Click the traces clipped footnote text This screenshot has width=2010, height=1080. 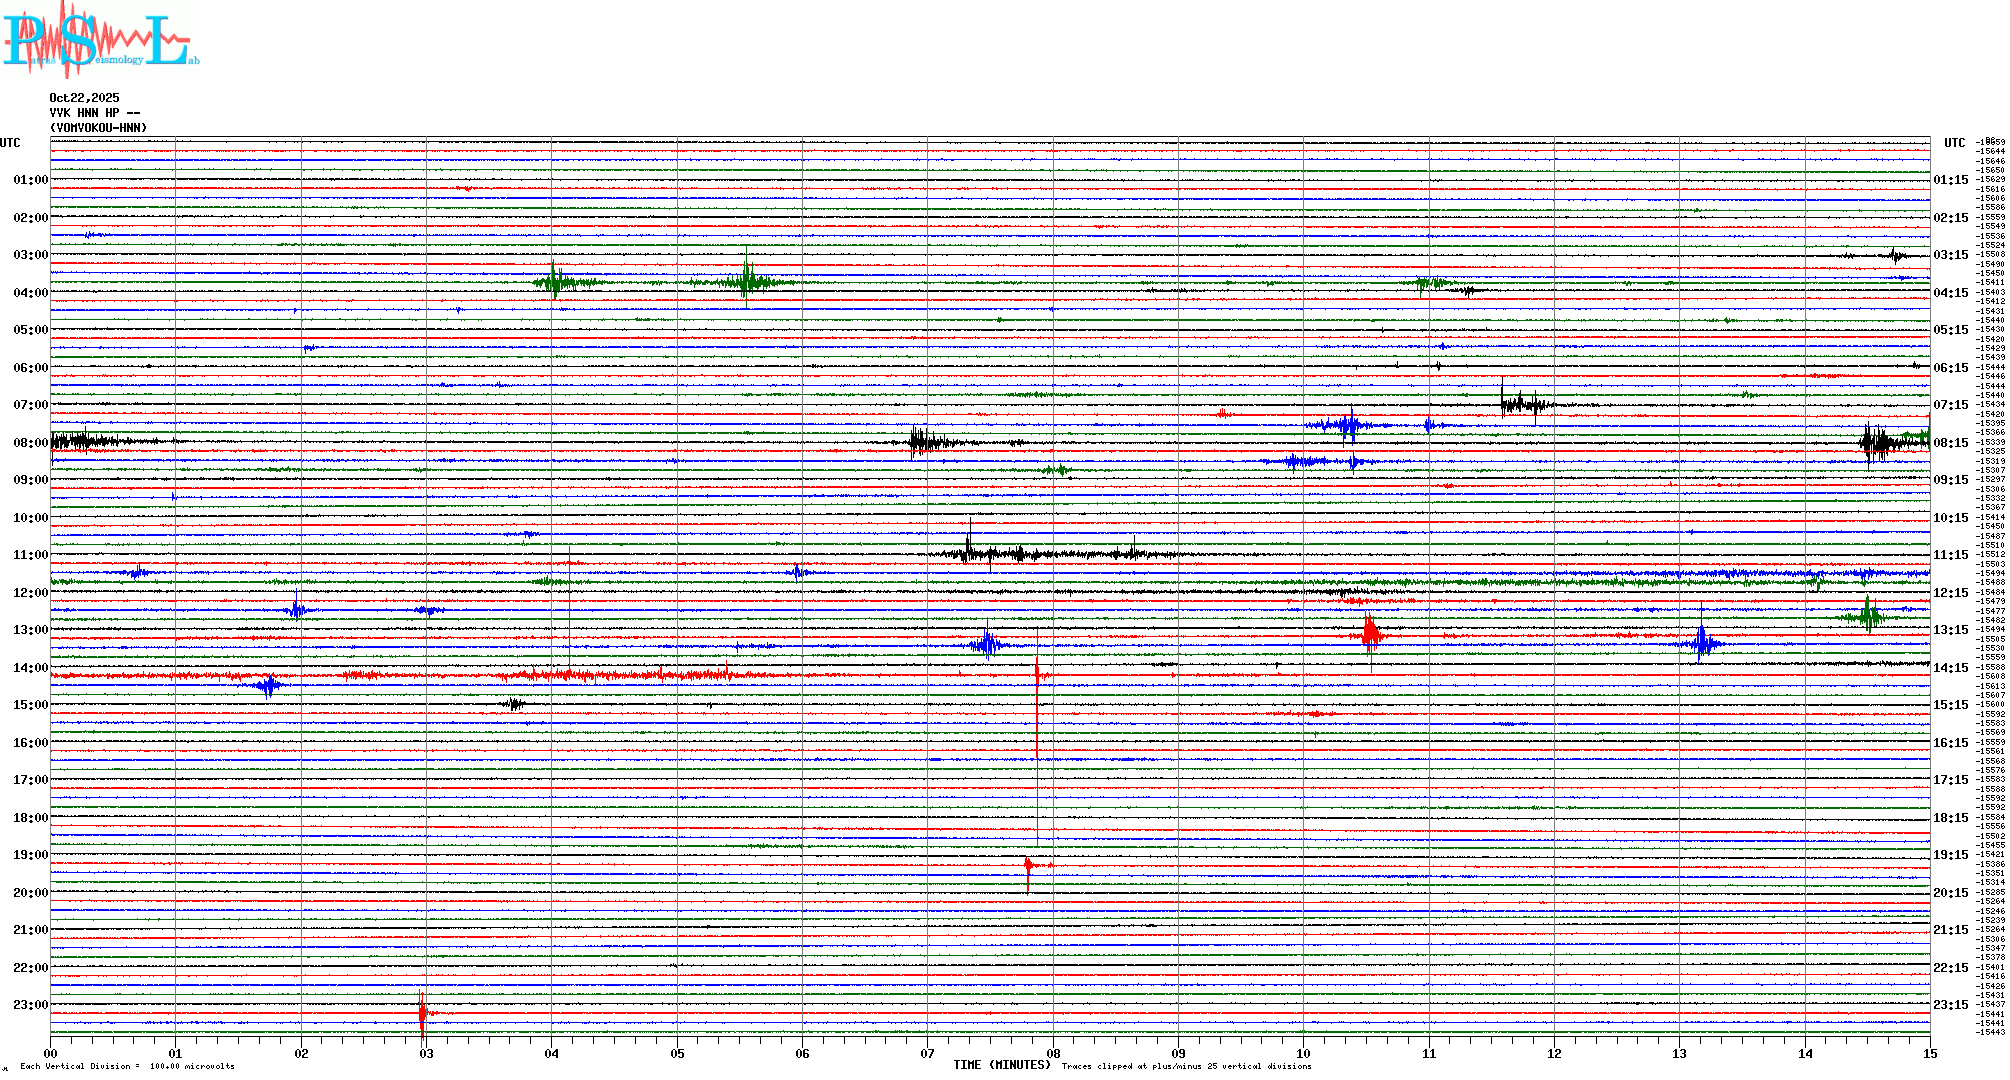point(1186,1066)
